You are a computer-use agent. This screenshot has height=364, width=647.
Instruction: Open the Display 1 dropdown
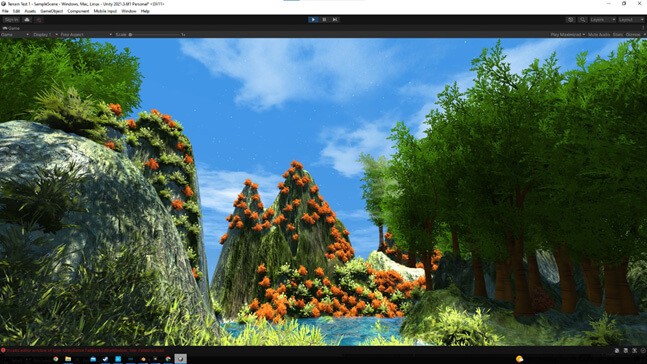(x=45, y=35)
